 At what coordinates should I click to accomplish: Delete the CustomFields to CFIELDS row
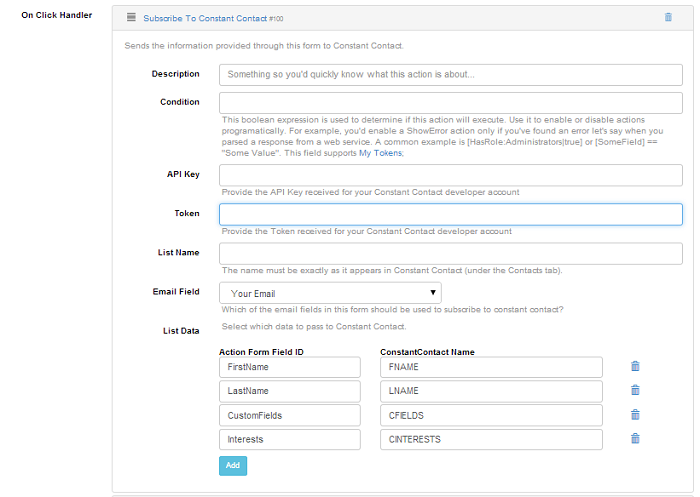tap(635, 414)
